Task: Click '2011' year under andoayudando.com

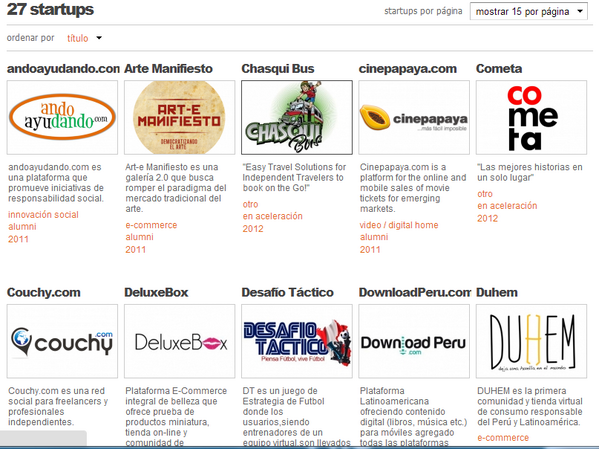Action: point(18,239)
